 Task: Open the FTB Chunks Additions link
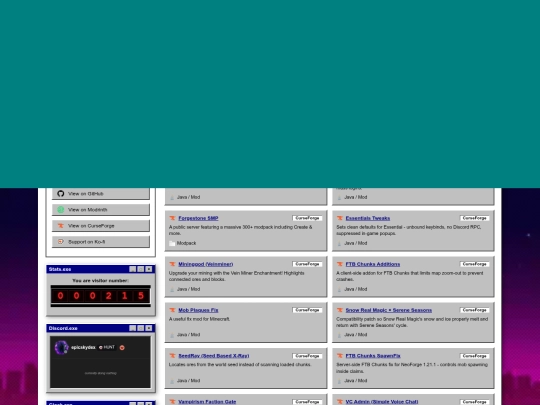click(x=373, y=264)
